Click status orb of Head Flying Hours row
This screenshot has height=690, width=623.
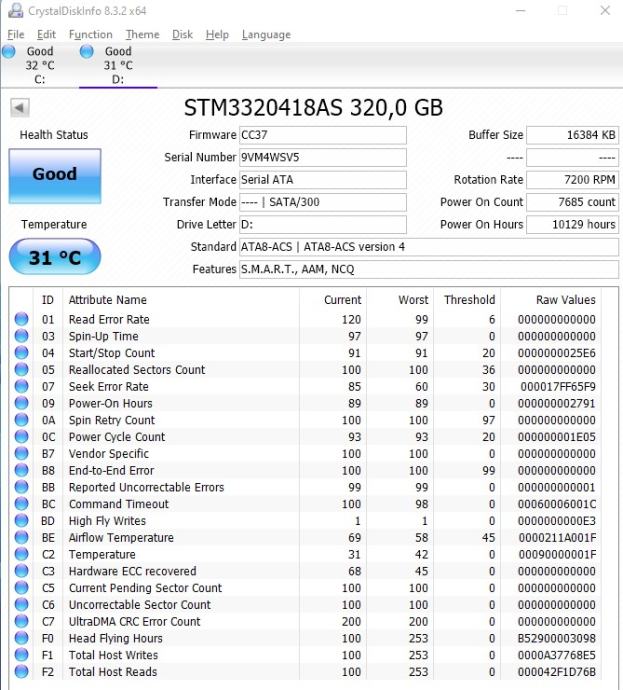pos(21,638)
